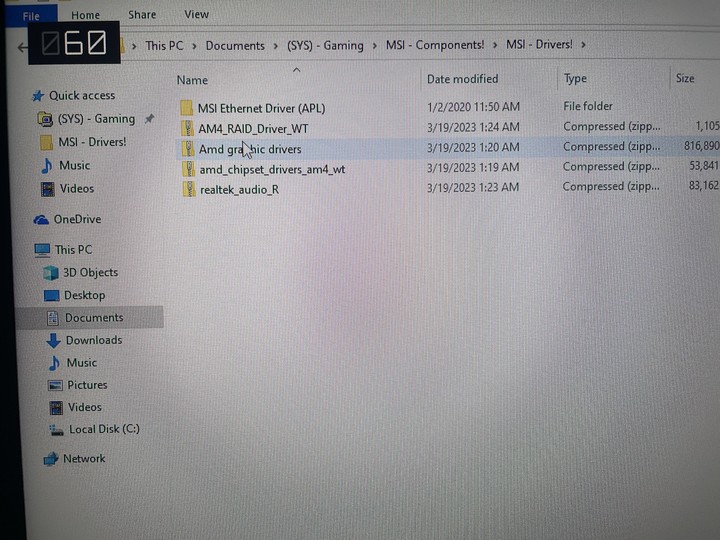Screen dimensions: 720x540
Task: Click the Documents page icon under This PC
Action: [53, 318]
